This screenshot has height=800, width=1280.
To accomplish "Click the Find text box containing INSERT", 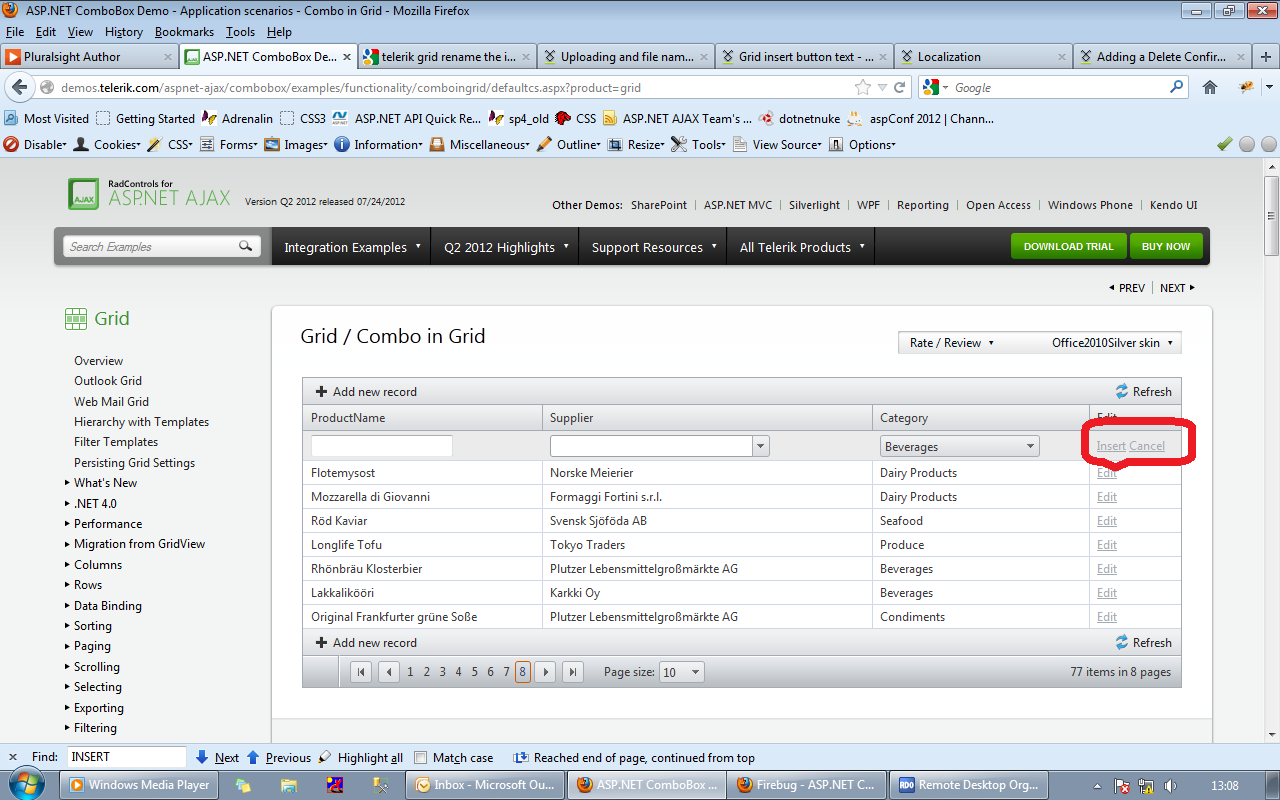I will [127, 757].
